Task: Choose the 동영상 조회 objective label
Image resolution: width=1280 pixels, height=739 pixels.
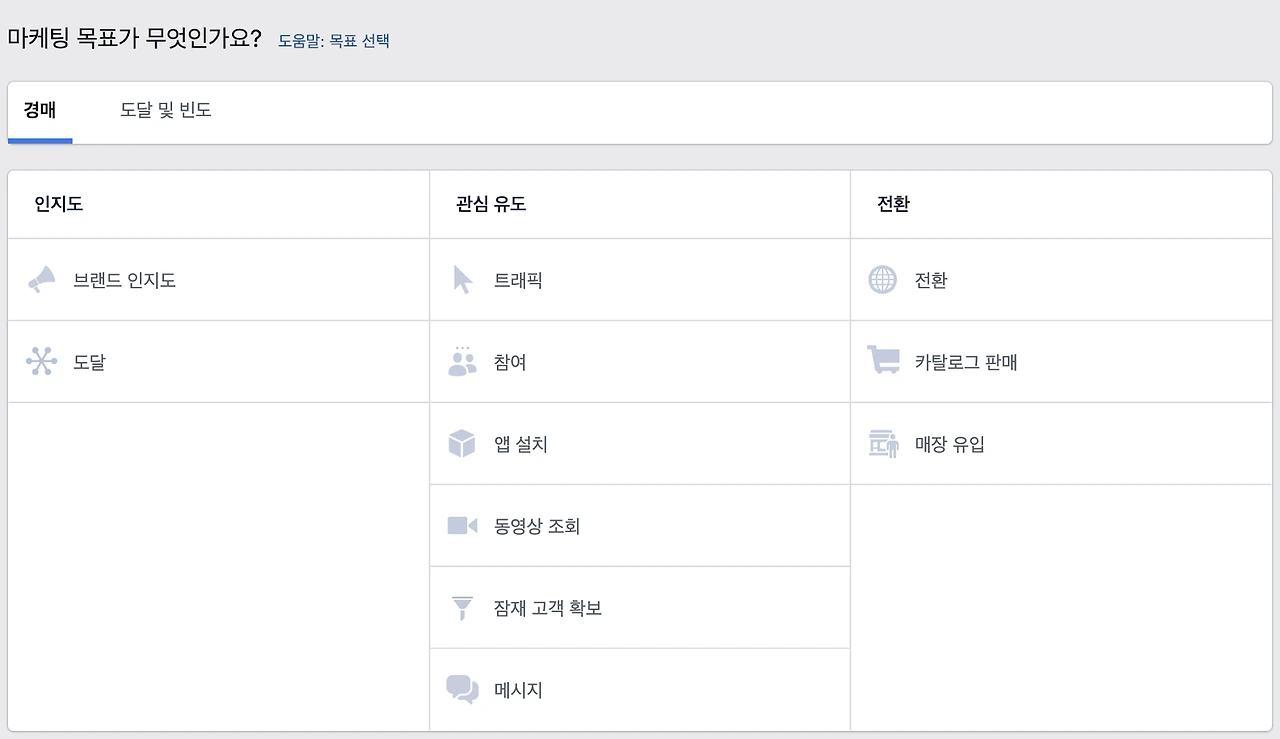Action: coord(537,527)
